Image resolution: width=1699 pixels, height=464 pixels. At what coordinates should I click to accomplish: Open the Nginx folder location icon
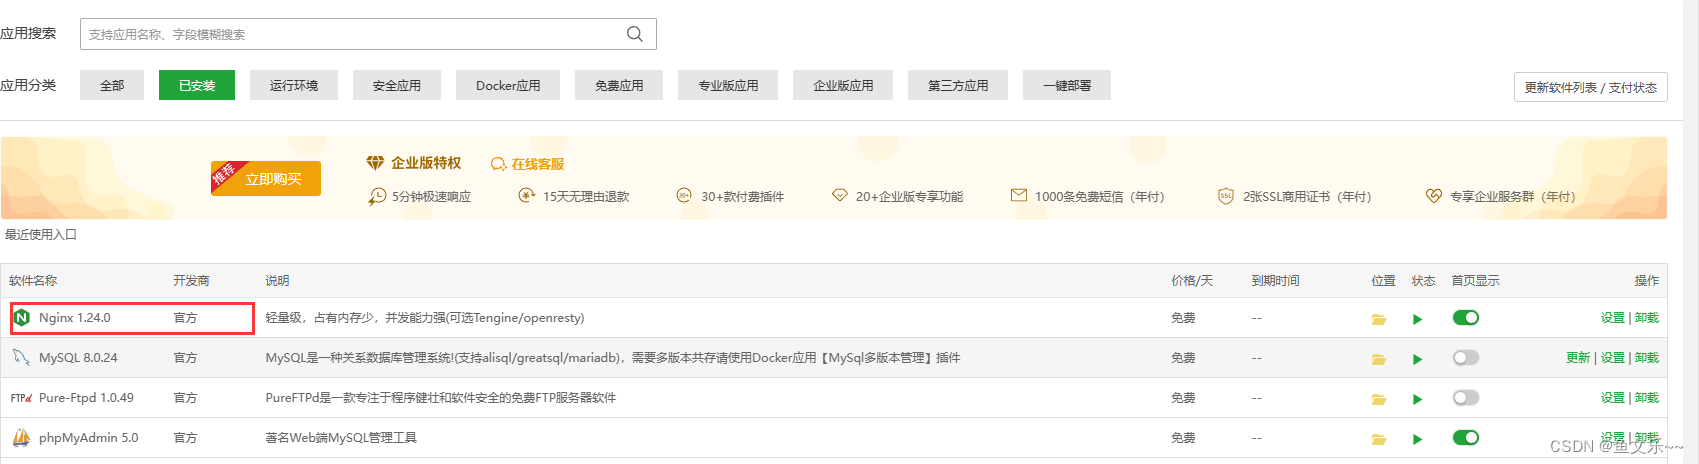[x=1379, y=319]
